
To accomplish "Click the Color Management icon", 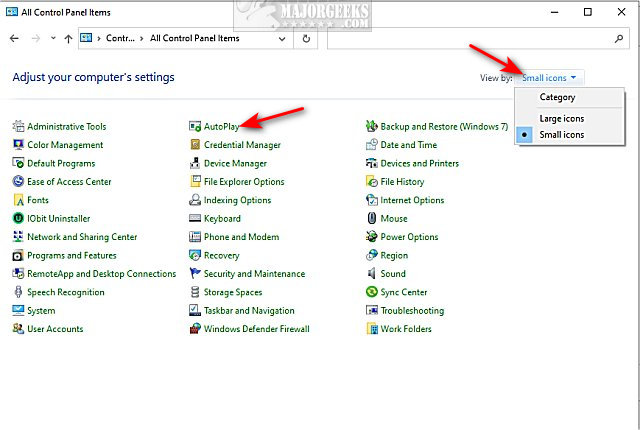I will click(x=18, y=145).
